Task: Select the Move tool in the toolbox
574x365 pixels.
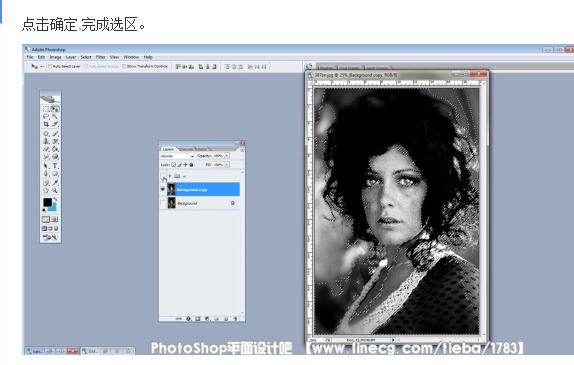Action: pyautogui.click(x=55, y=109)
